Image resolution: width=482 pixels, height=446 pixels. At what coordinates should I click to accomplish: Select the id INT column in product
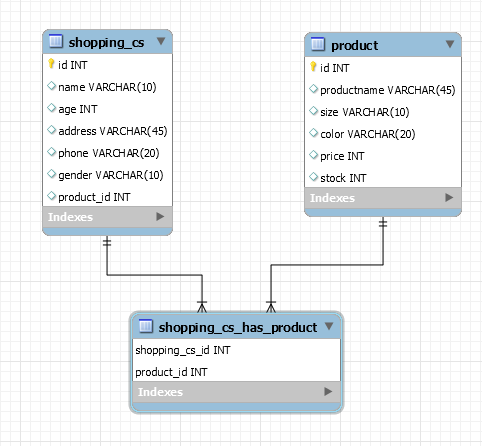[383, 68]
